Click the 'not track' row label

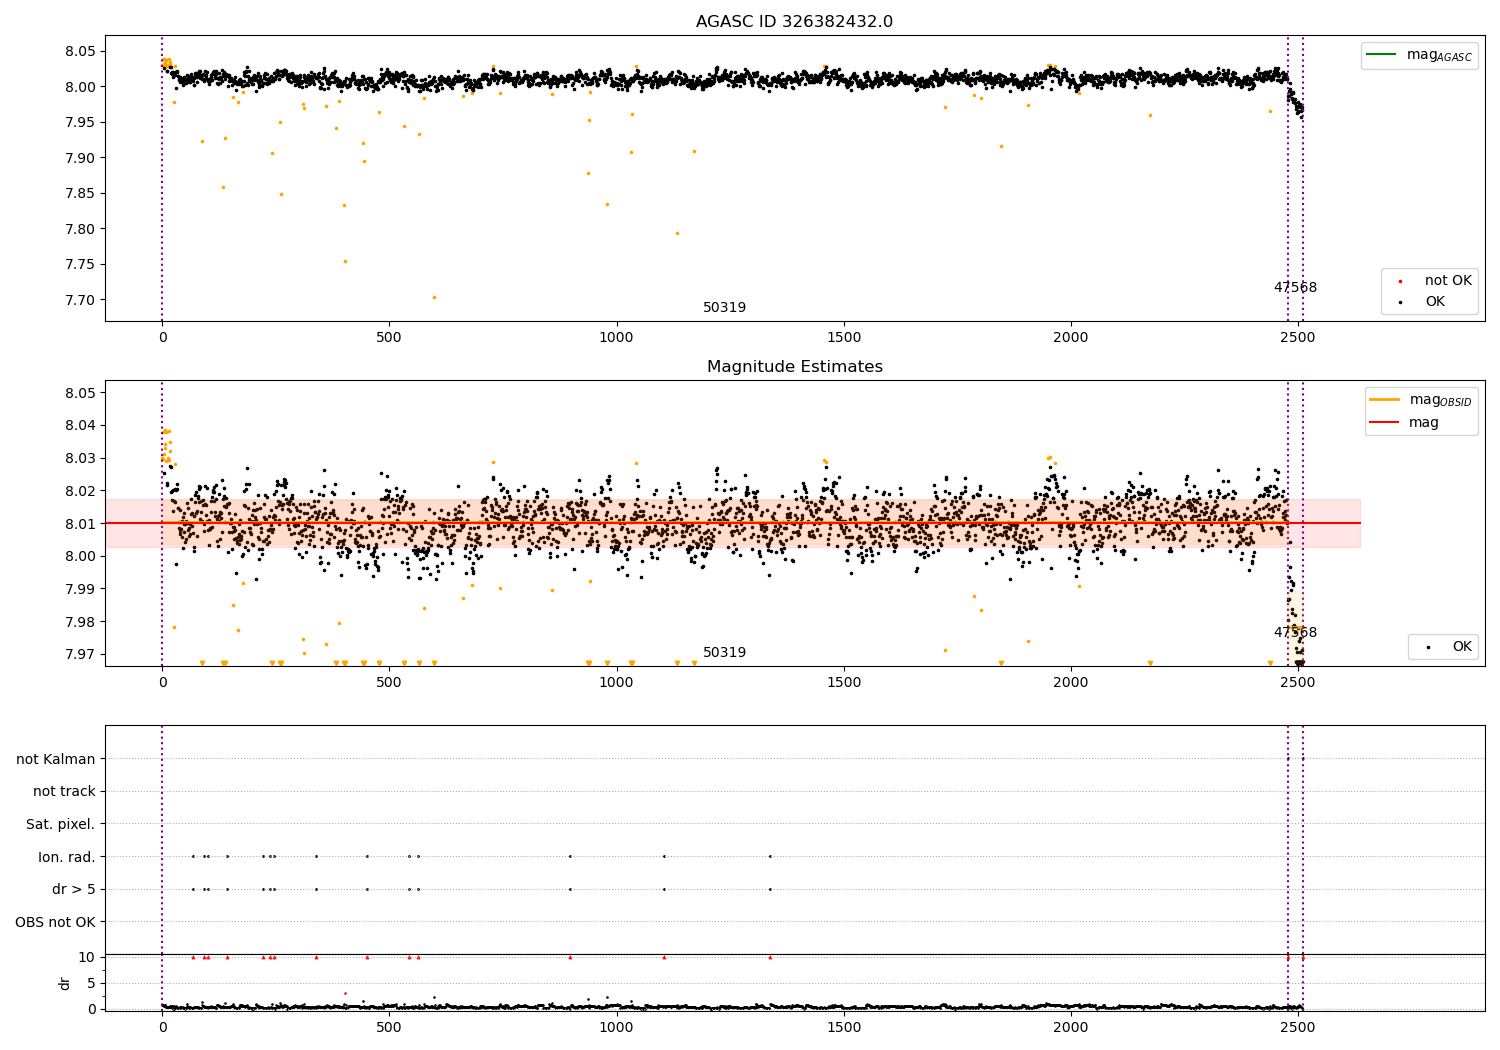coord(64,792)
